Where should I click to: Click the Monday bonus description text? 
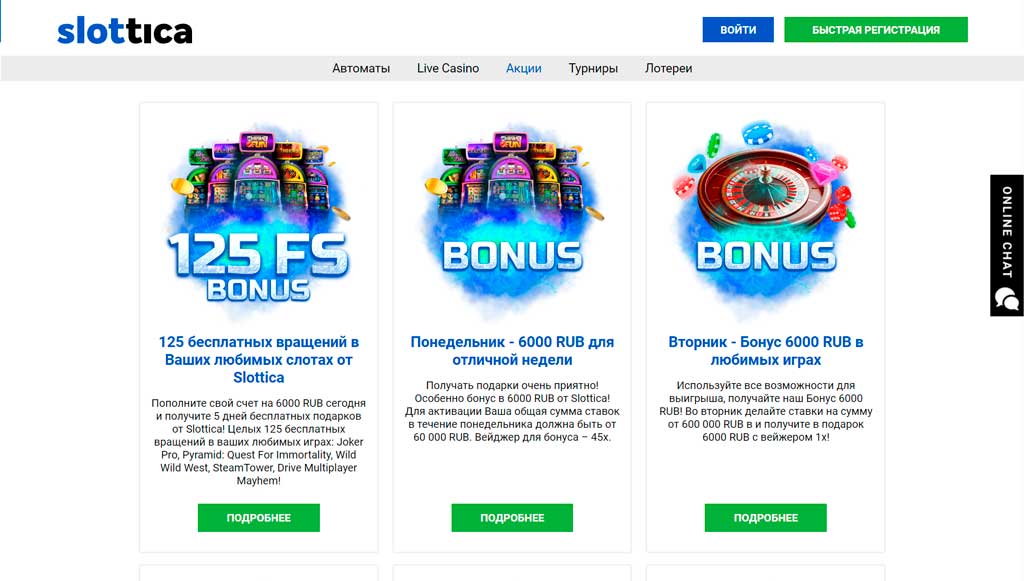point(512,411)
